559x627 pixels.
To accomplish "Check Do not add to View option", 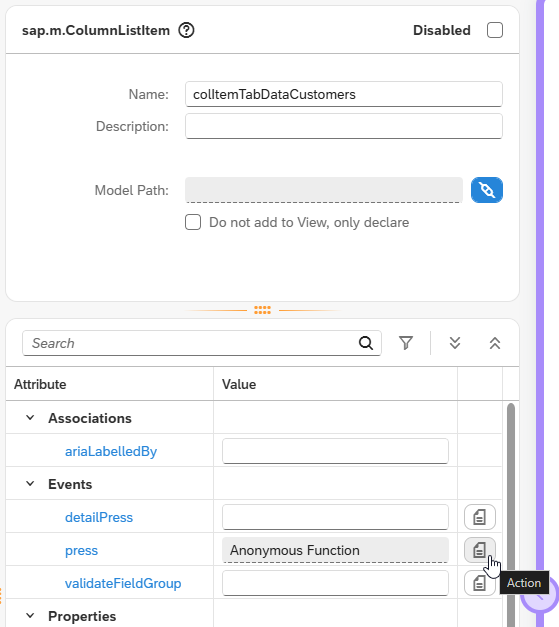I will pyautogui.click(x=193, y=222).
